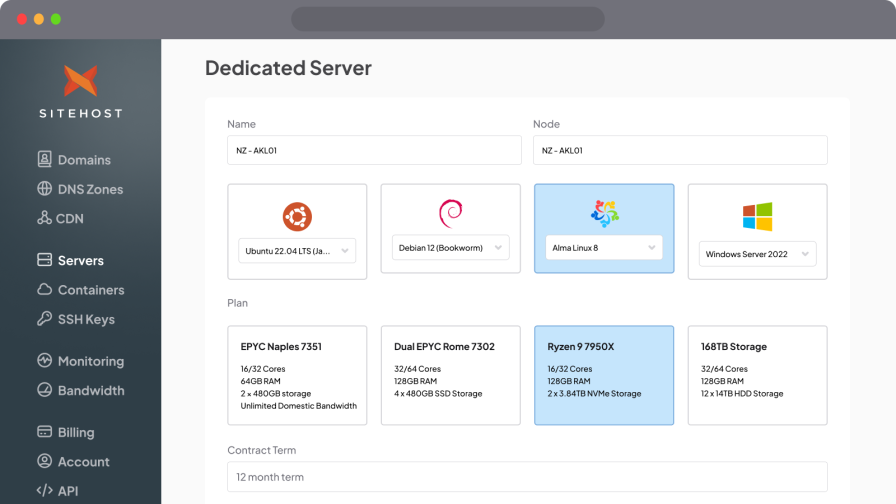Click the DNS Zones globe icon

pyautogui.click(x=45, y=189)
